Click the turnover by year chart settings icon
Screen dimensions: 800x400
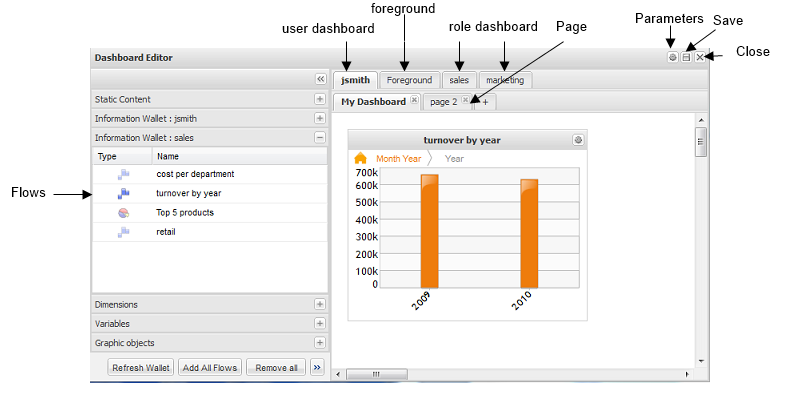pos(577,140)
